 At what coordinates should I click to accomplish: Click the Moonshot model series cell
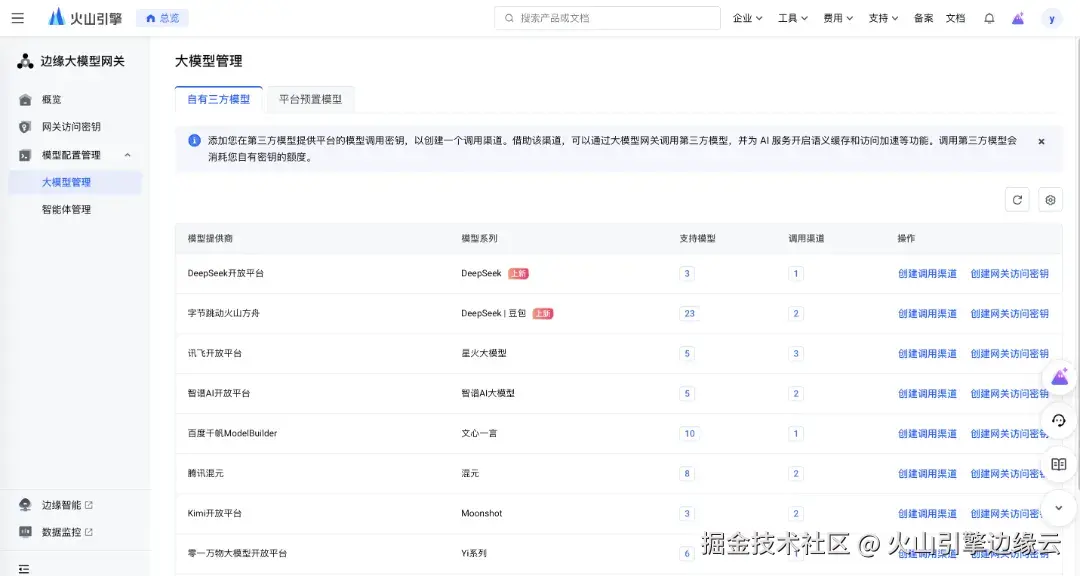481,513
